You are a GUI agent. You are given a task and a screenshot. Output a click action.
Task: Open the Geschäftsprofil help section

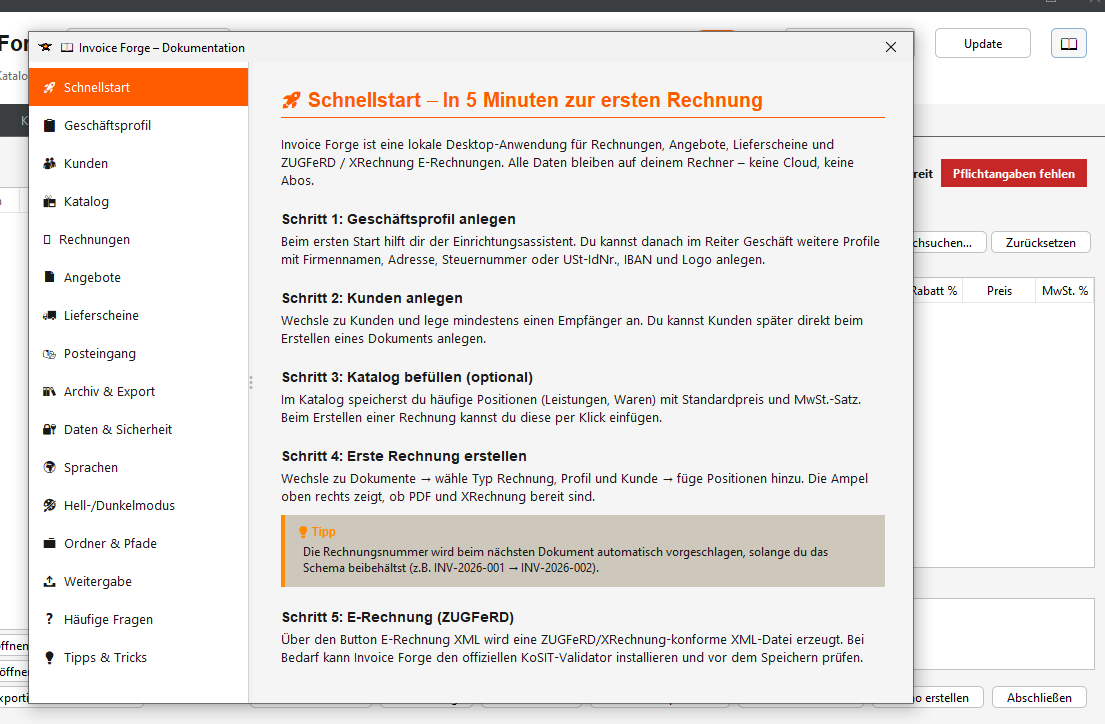[x=139, y=125]
